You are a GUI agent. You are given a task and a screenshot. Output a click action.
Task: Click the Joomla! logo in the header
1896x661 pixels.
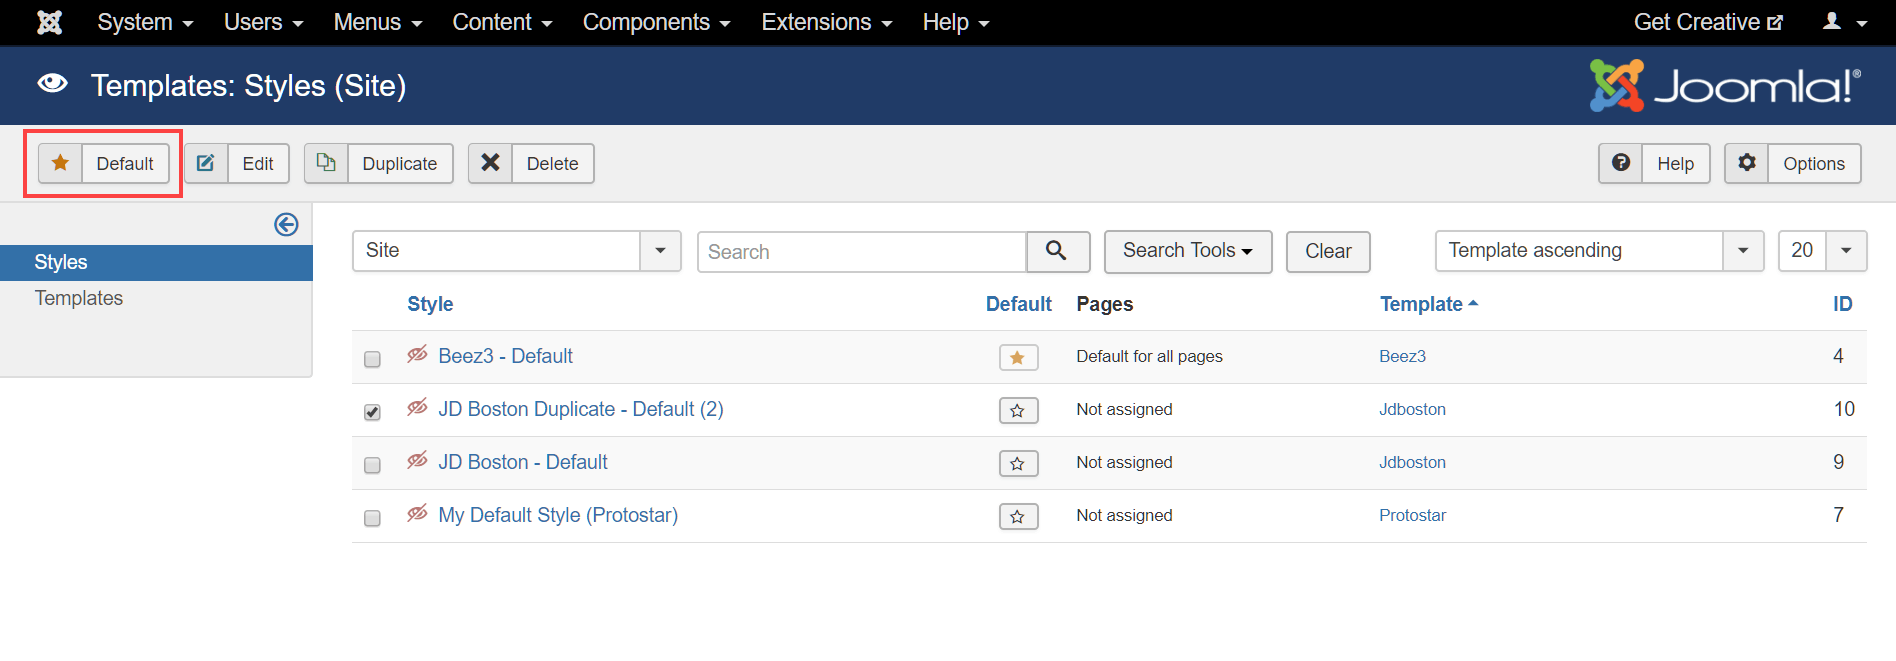coord(1726,85)
